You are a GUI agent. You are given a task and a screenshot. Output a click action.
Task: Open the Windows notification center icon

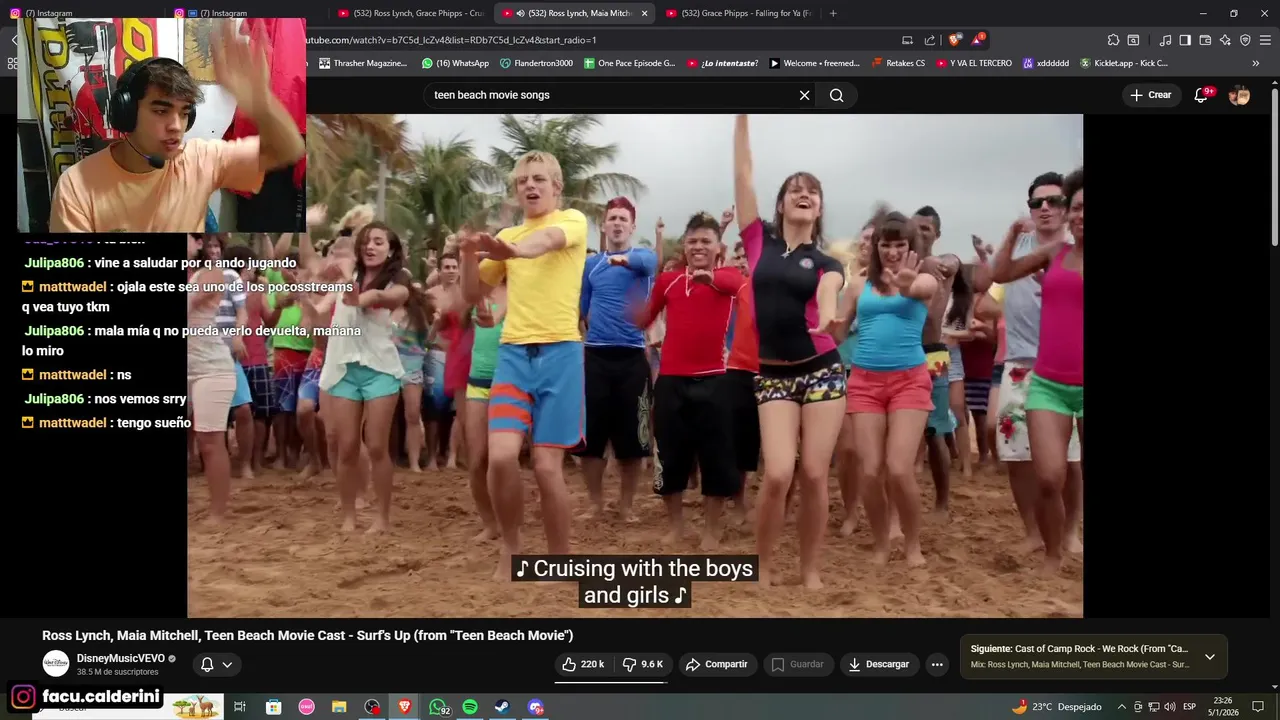click(x=1258, y=707)
